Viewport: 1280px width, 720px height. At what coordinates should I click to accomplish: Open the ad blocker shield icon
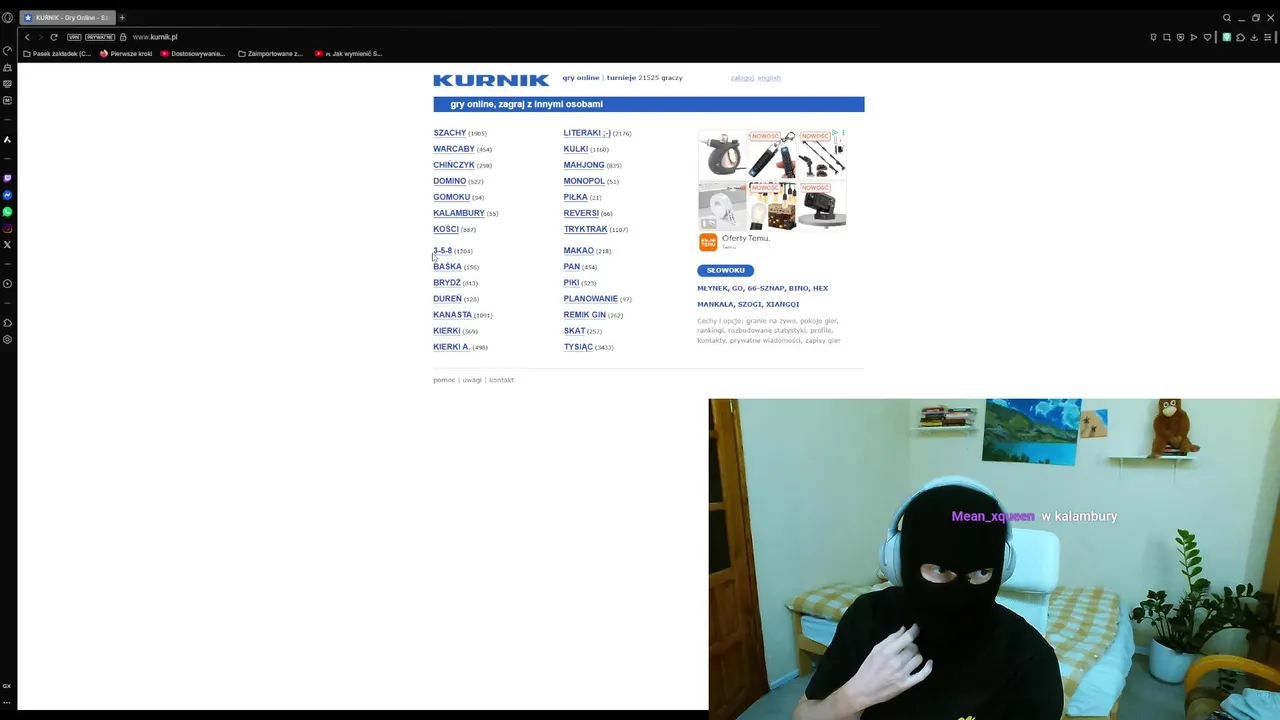pyautogui.click(x=1180, y=37)
